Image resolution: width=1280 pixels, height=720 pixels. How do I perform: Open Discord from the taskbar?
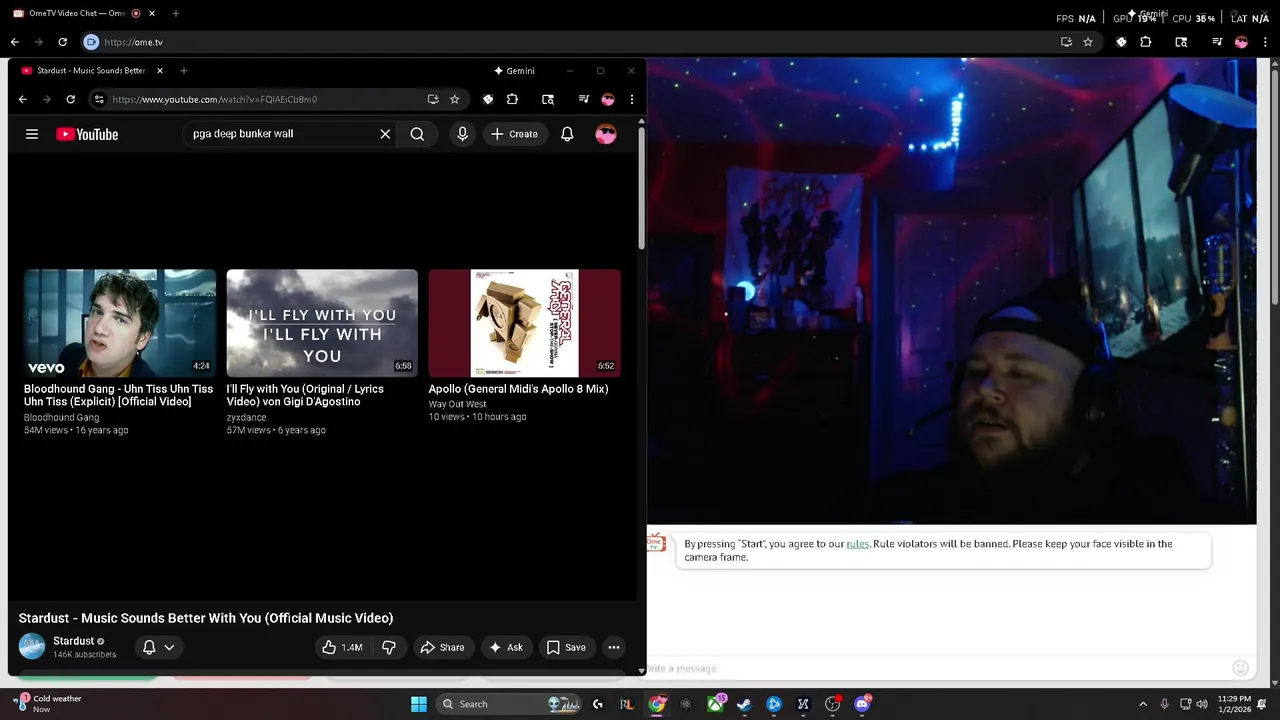(x=862, y=704)
